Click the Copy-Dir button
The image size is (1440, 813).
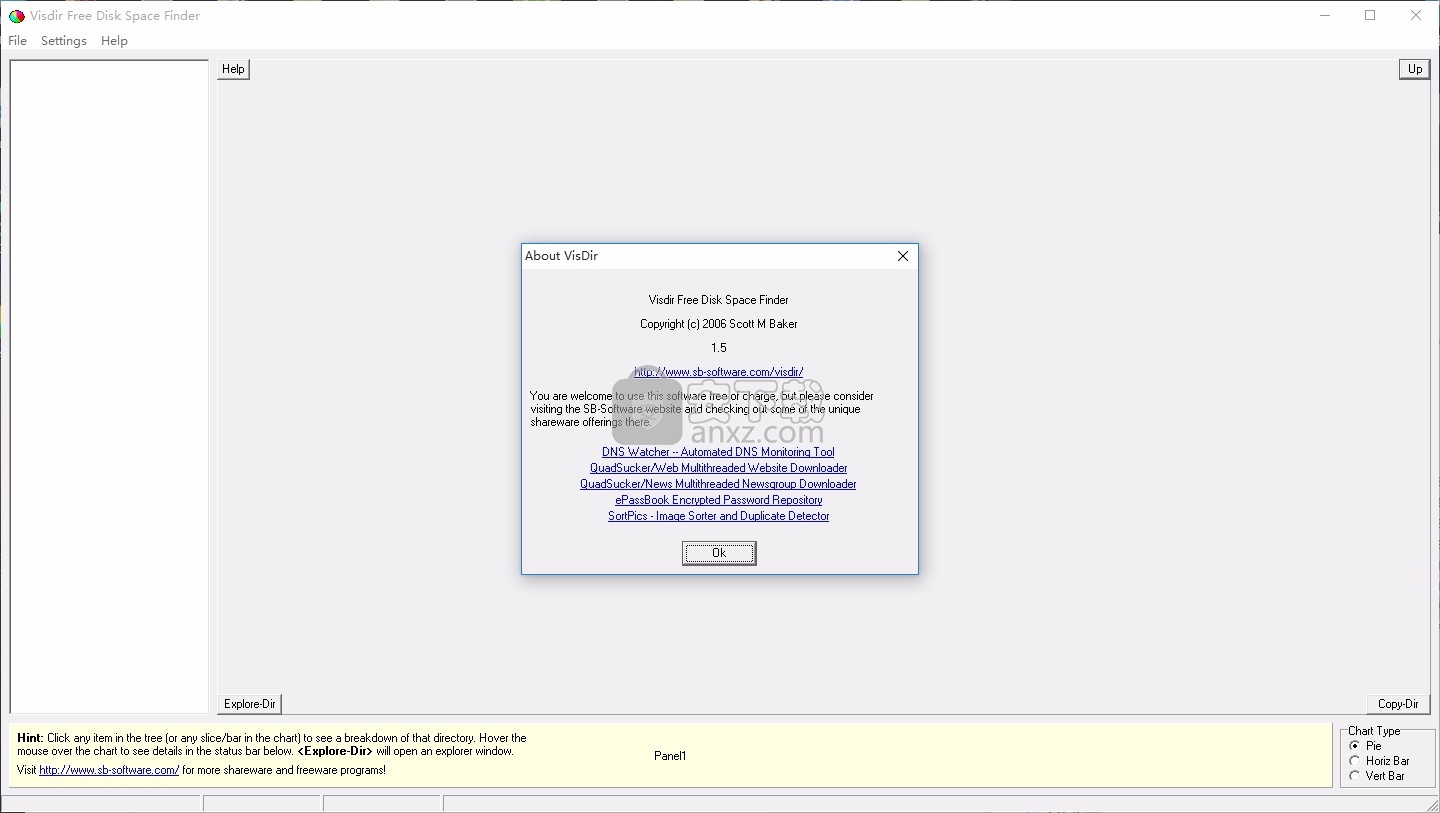pyautogui.click(x=1398, y=704)
